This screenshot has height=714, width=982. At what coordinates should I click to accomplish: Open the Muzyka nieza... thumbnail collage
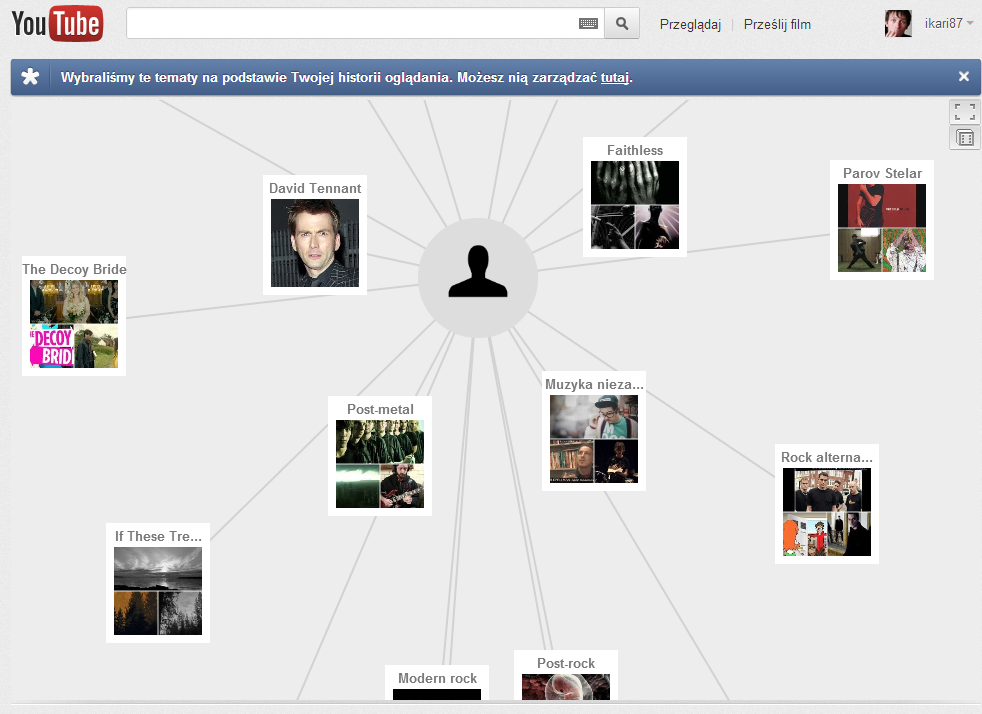tap(594, 439)
